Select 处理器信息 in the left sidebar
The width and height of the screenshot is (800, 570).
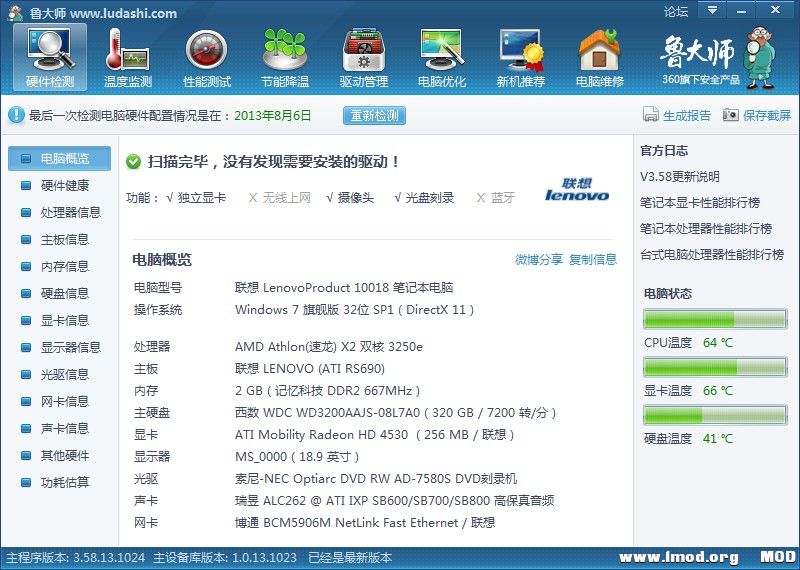[x=70, y=213]
